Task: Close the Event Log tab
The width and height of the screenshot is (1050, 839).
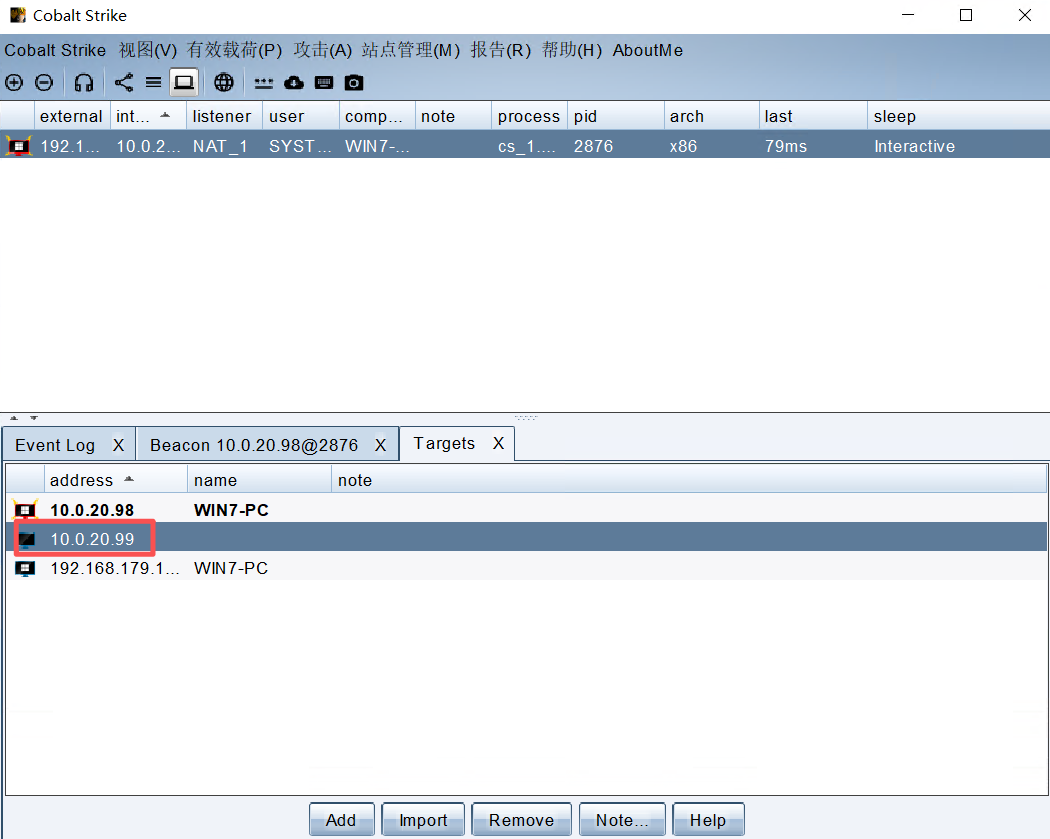Action: click(x=119, y=445)
